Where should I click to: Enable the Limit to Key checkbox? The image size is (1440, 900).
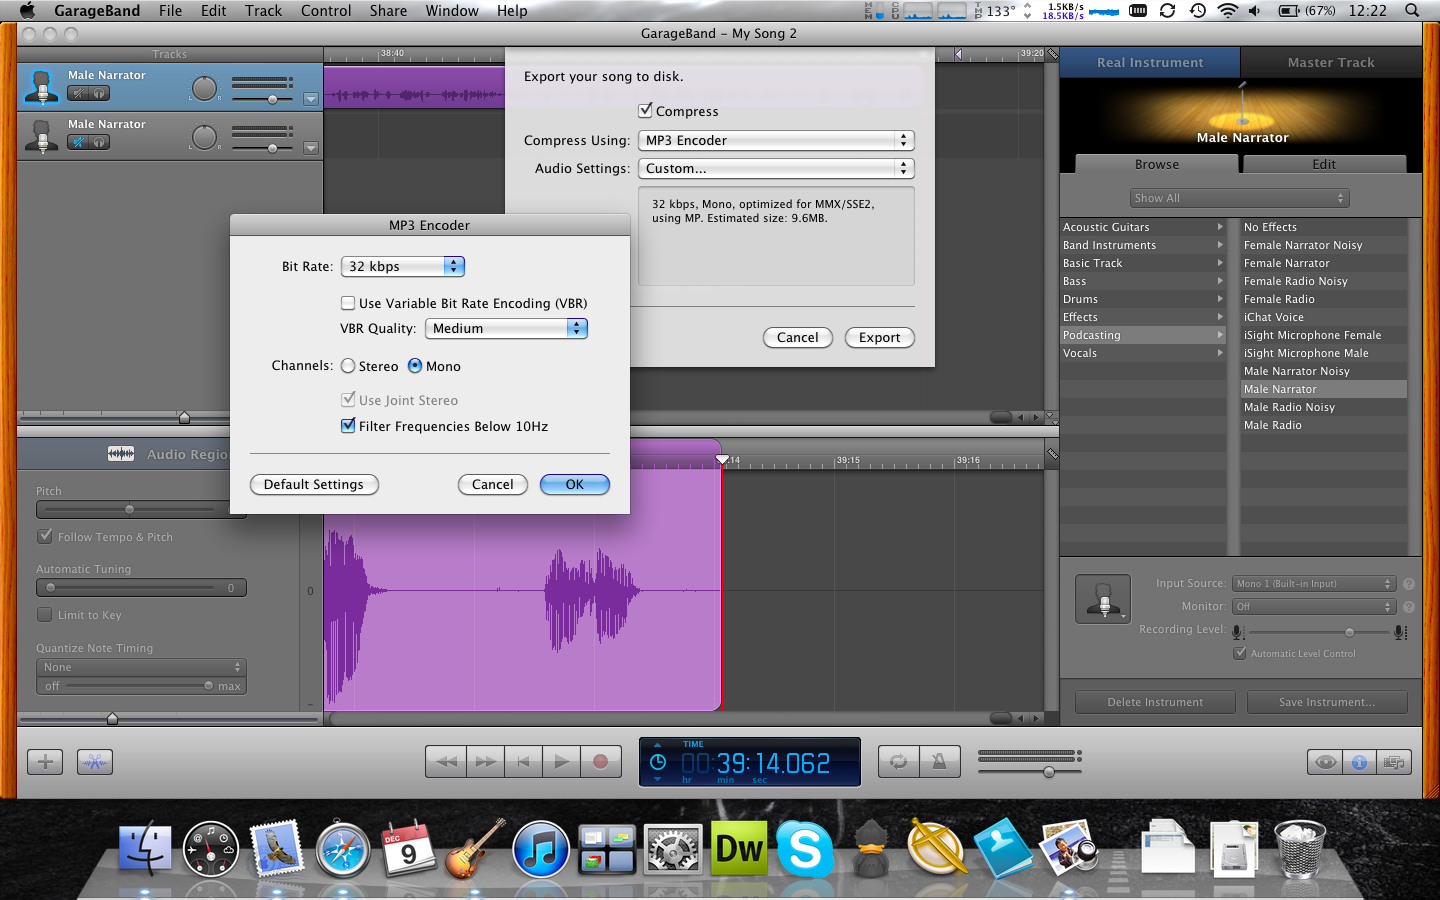pos(45,615)
